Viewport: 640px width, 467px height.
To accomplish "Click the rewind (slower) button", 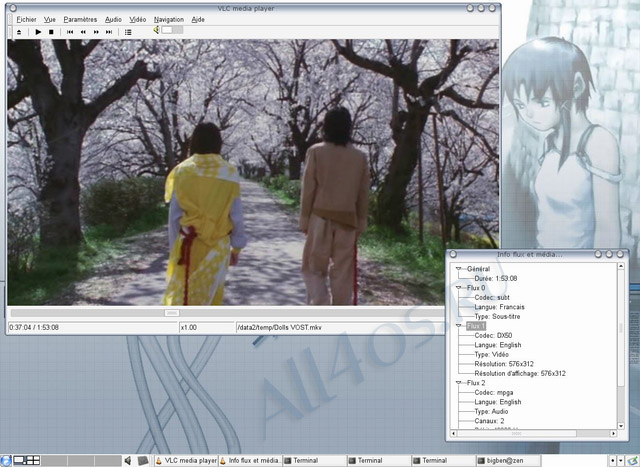I will (x=83, y=32).
